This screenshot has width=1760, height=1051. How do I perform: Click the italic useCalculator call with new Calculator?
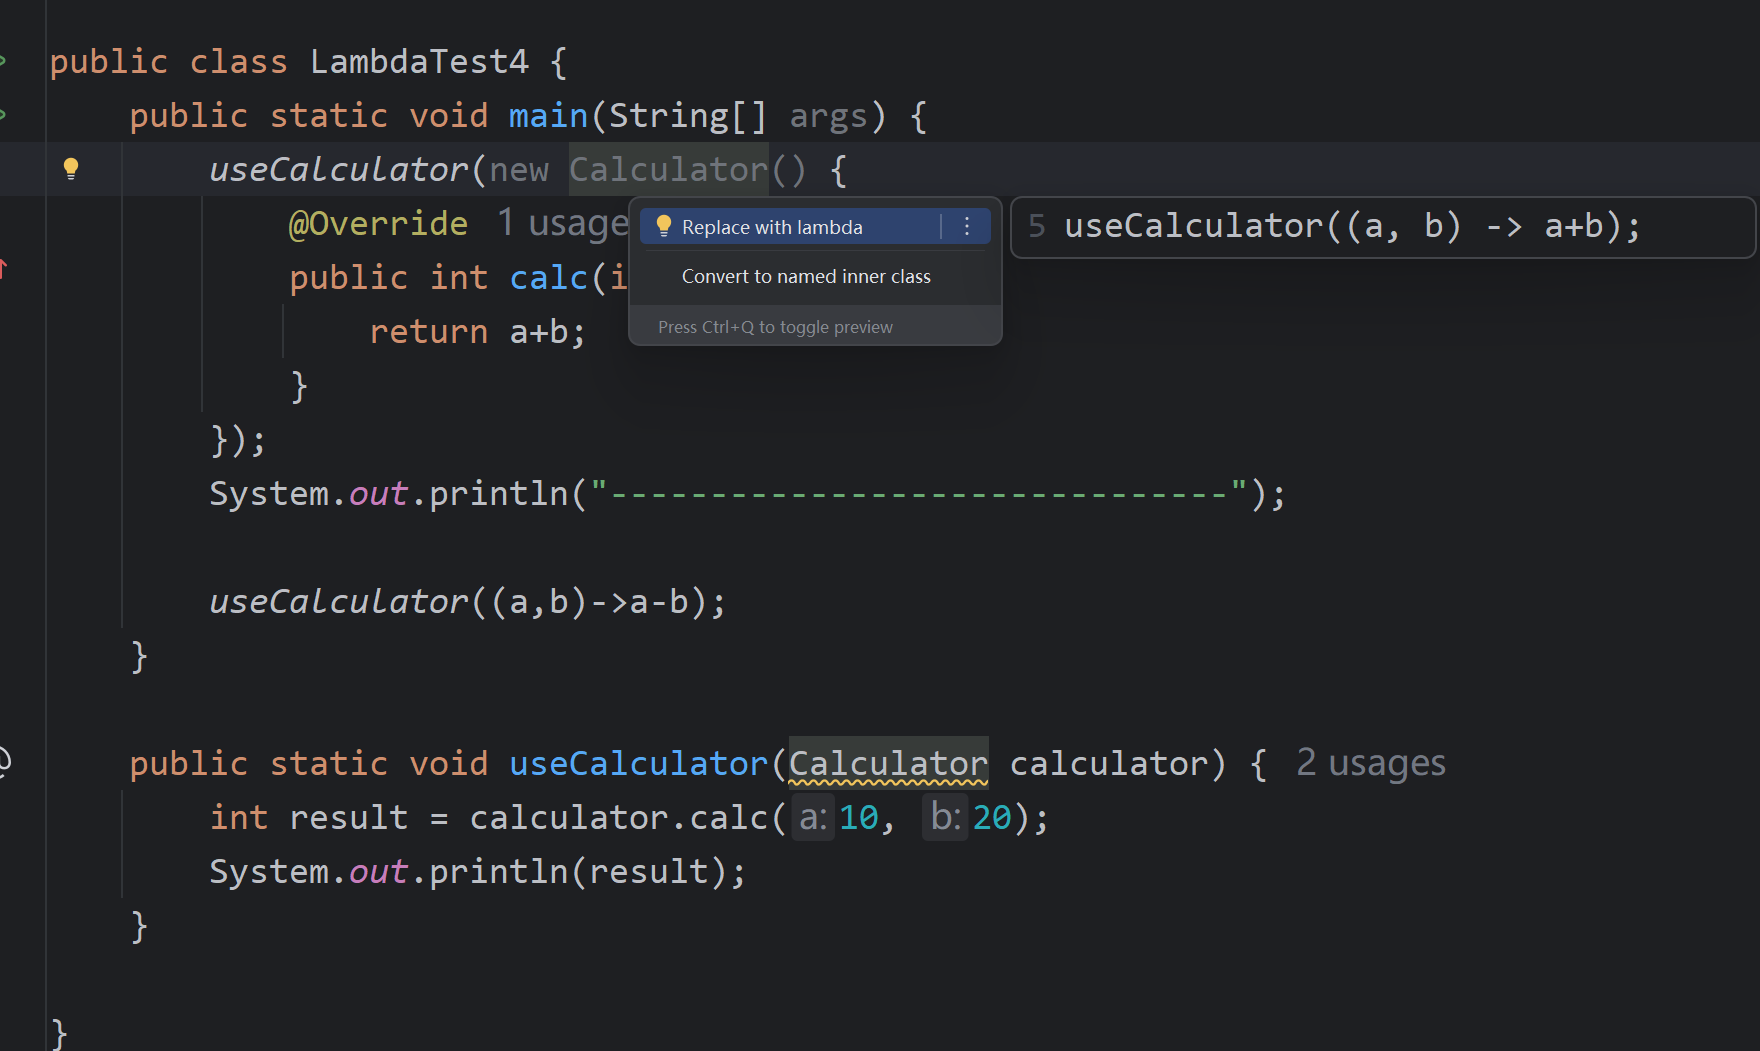tap(338, 170)
